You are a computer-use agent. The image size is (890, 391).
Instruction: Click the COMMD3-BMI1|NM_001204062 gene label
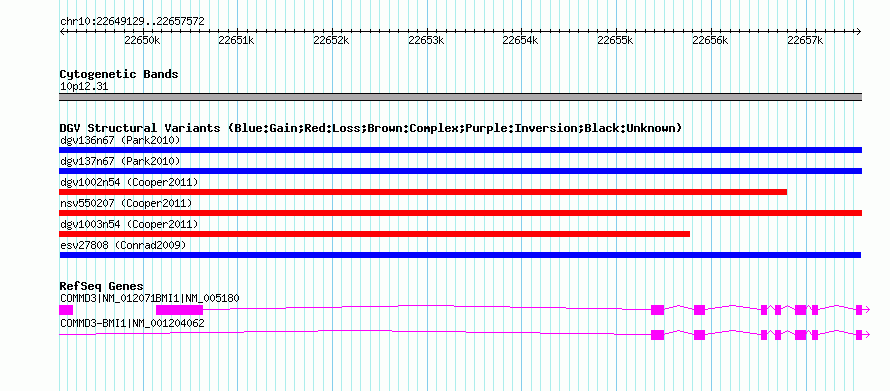[132, 323]
